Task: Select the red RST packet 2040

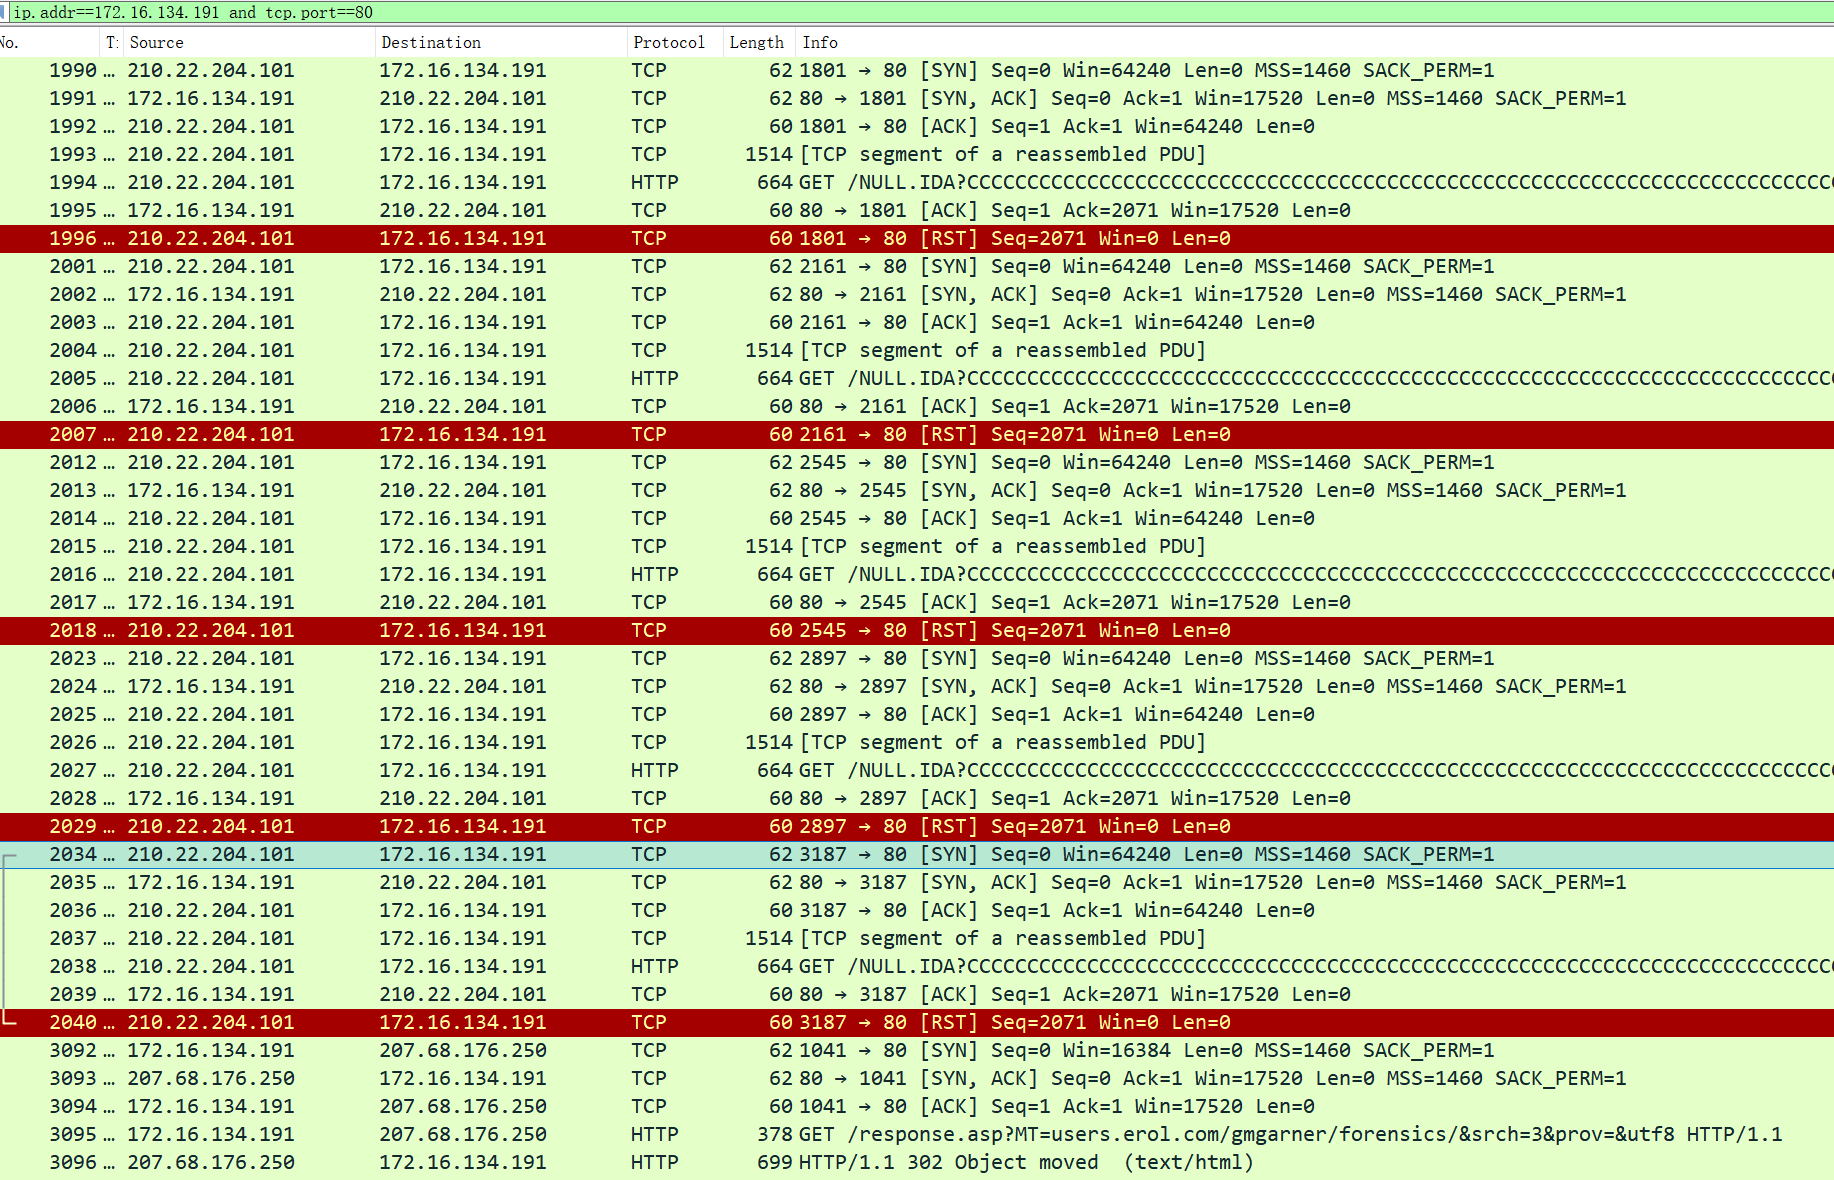Action: point(917,1022)
